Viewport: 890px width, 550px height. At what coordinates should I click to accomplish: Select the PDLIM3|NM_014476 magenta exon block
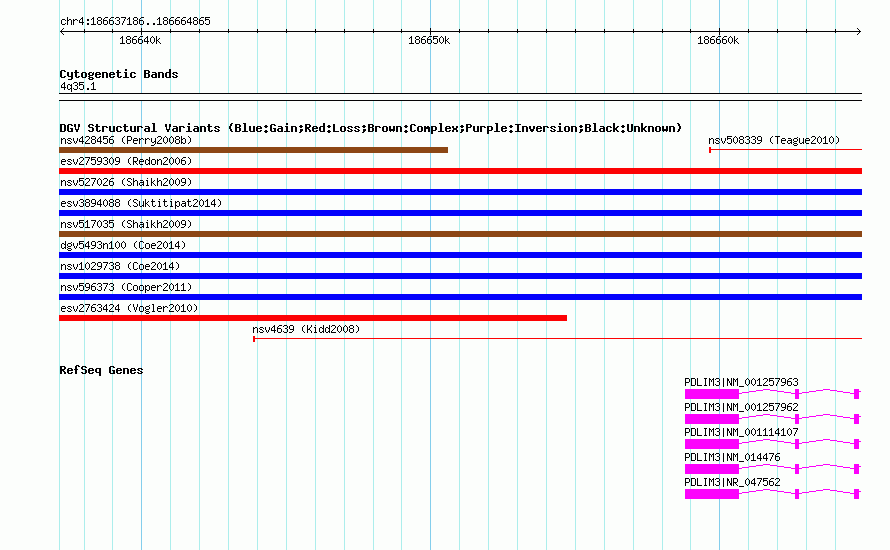click(712, 469)
